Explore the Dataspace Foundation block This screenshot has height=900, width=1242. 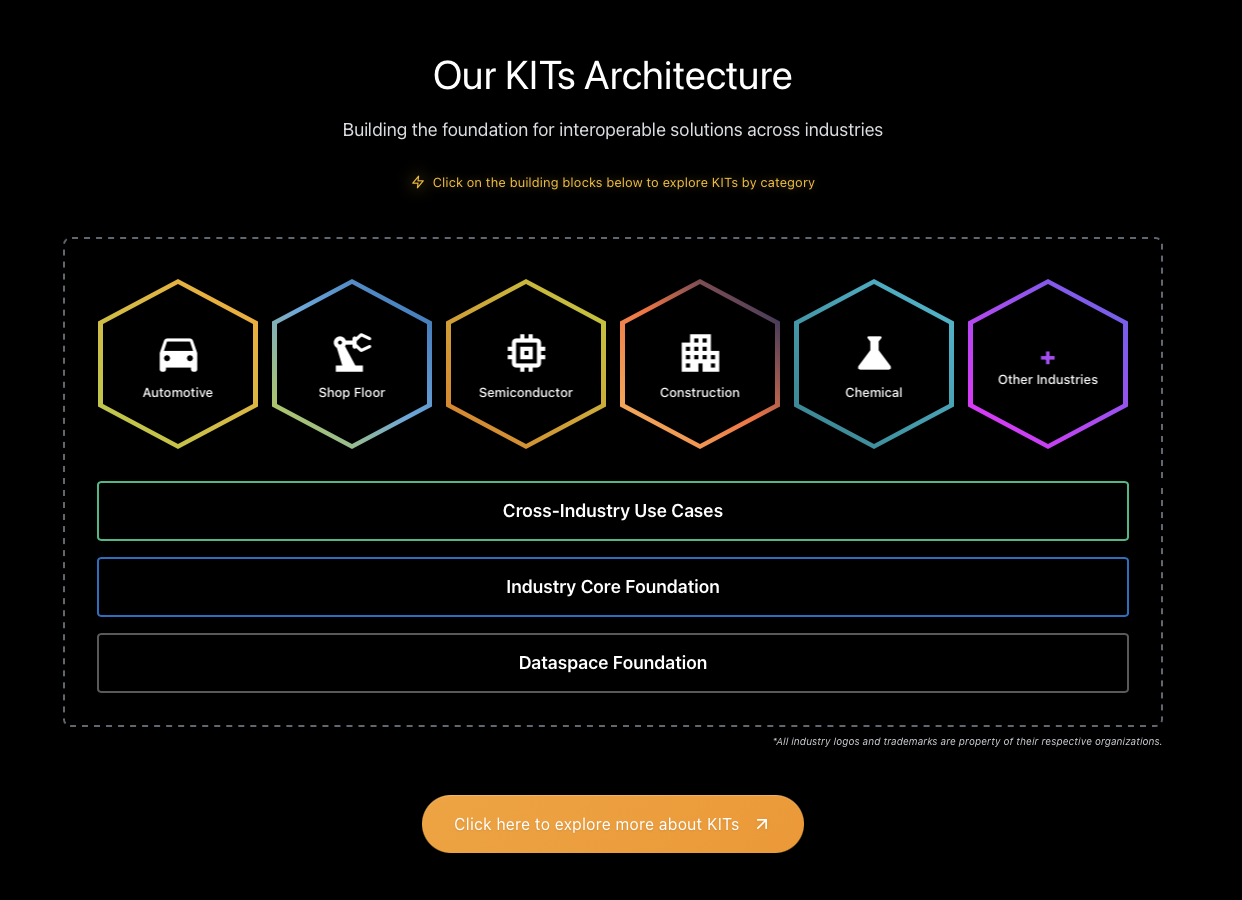[612, 663]
